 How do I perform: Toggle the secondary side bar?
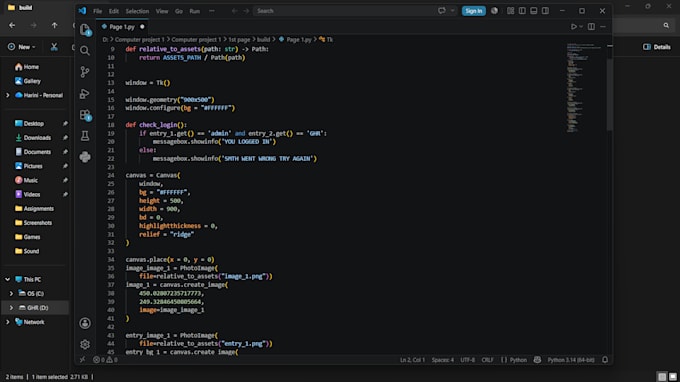click(x=546, y=11)
